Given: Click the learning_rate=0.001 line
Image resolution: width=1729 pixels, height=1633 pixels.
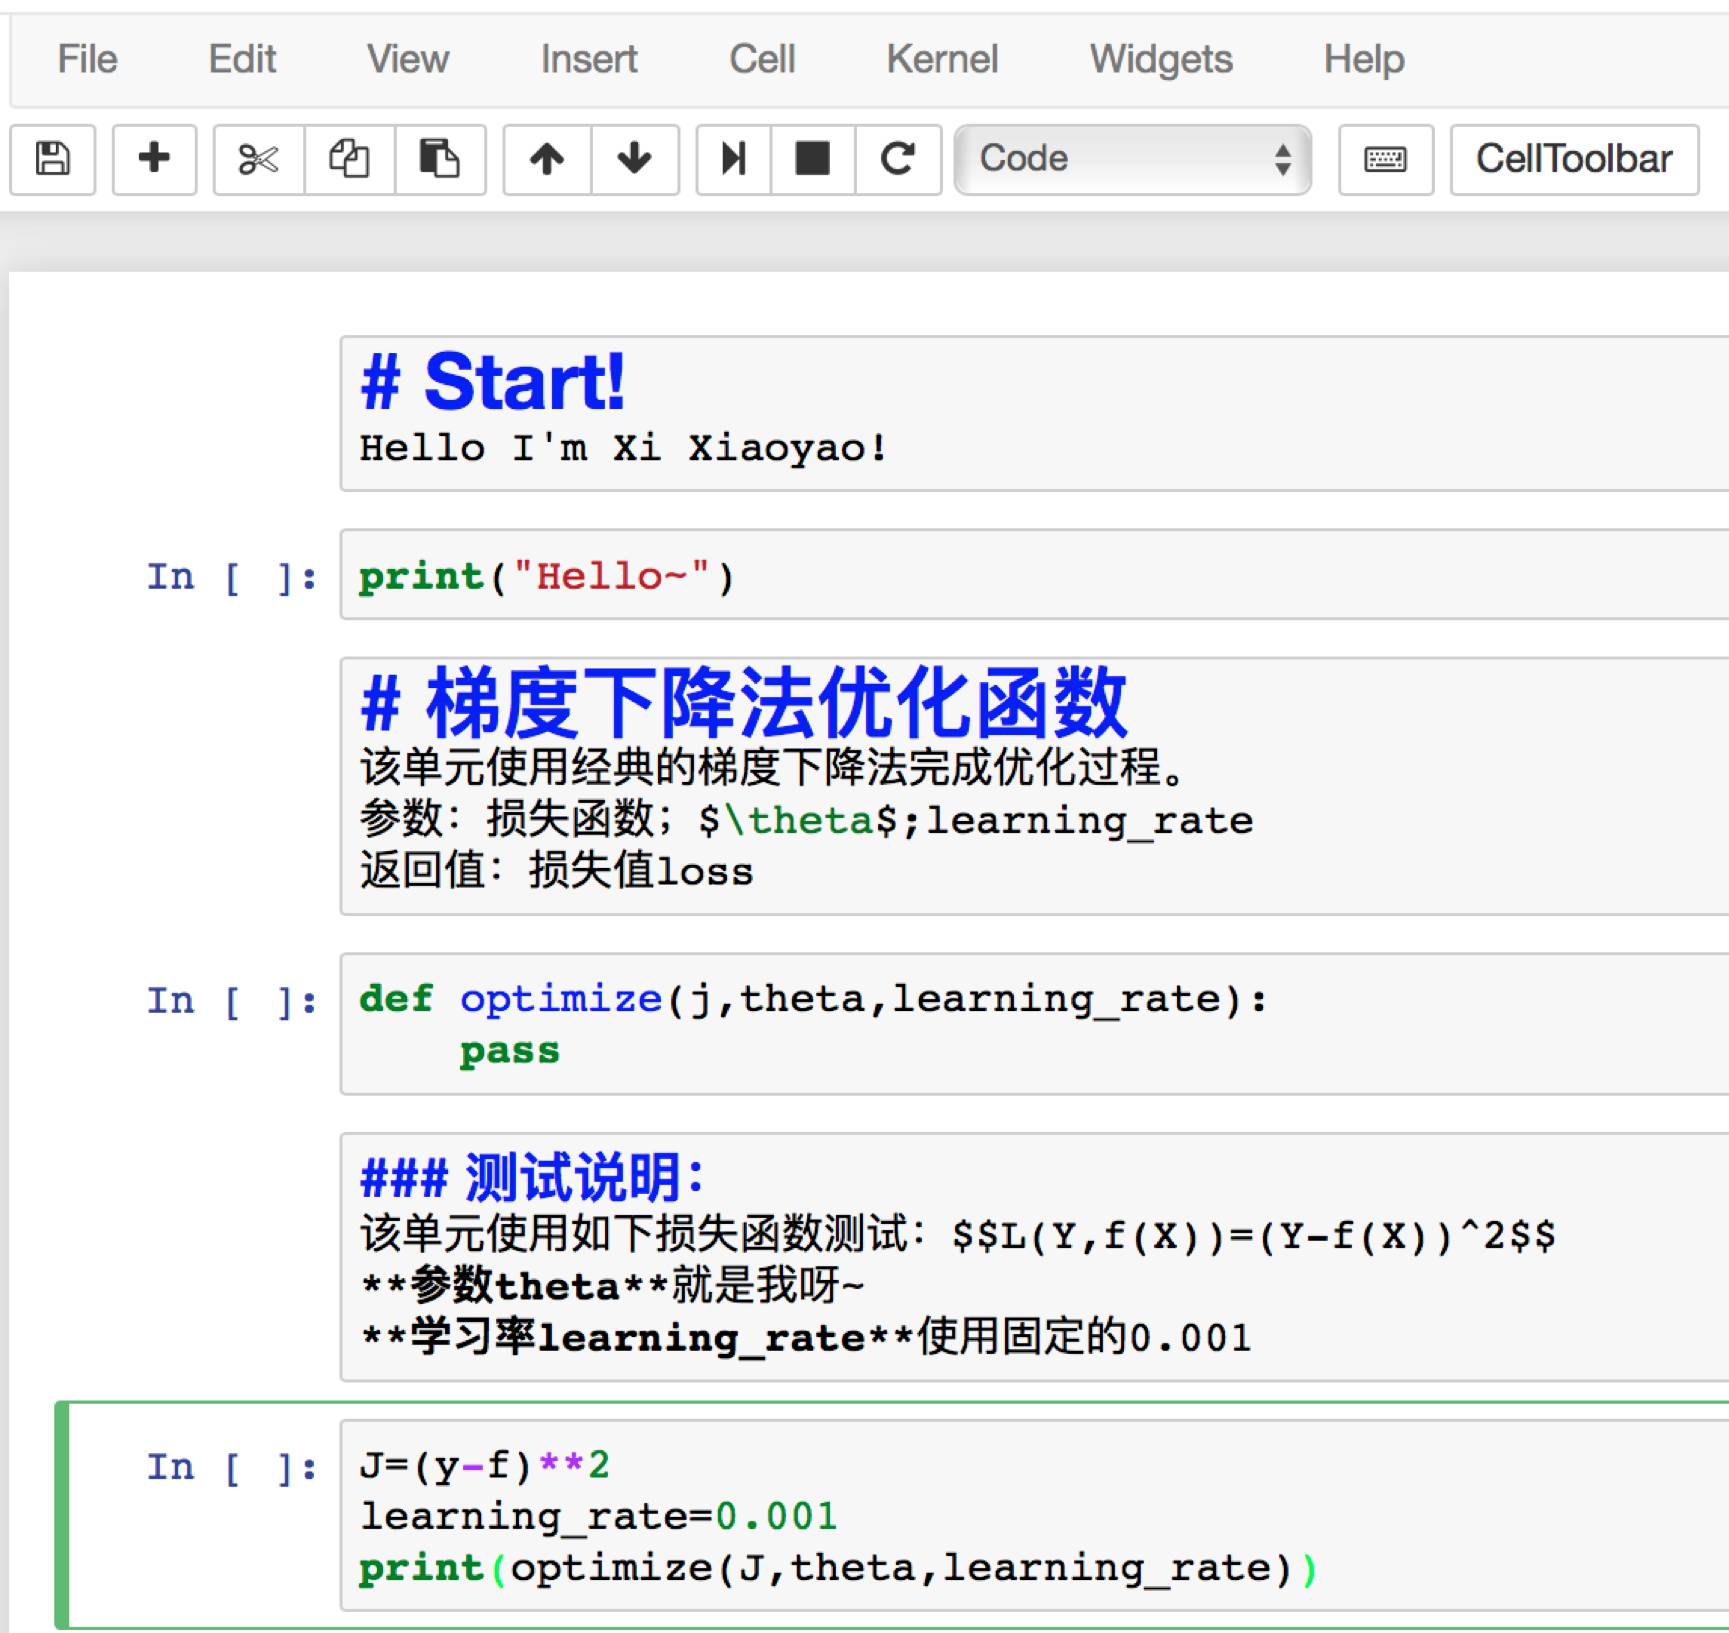Looking at the screenshot, I should pos(598,1517).
